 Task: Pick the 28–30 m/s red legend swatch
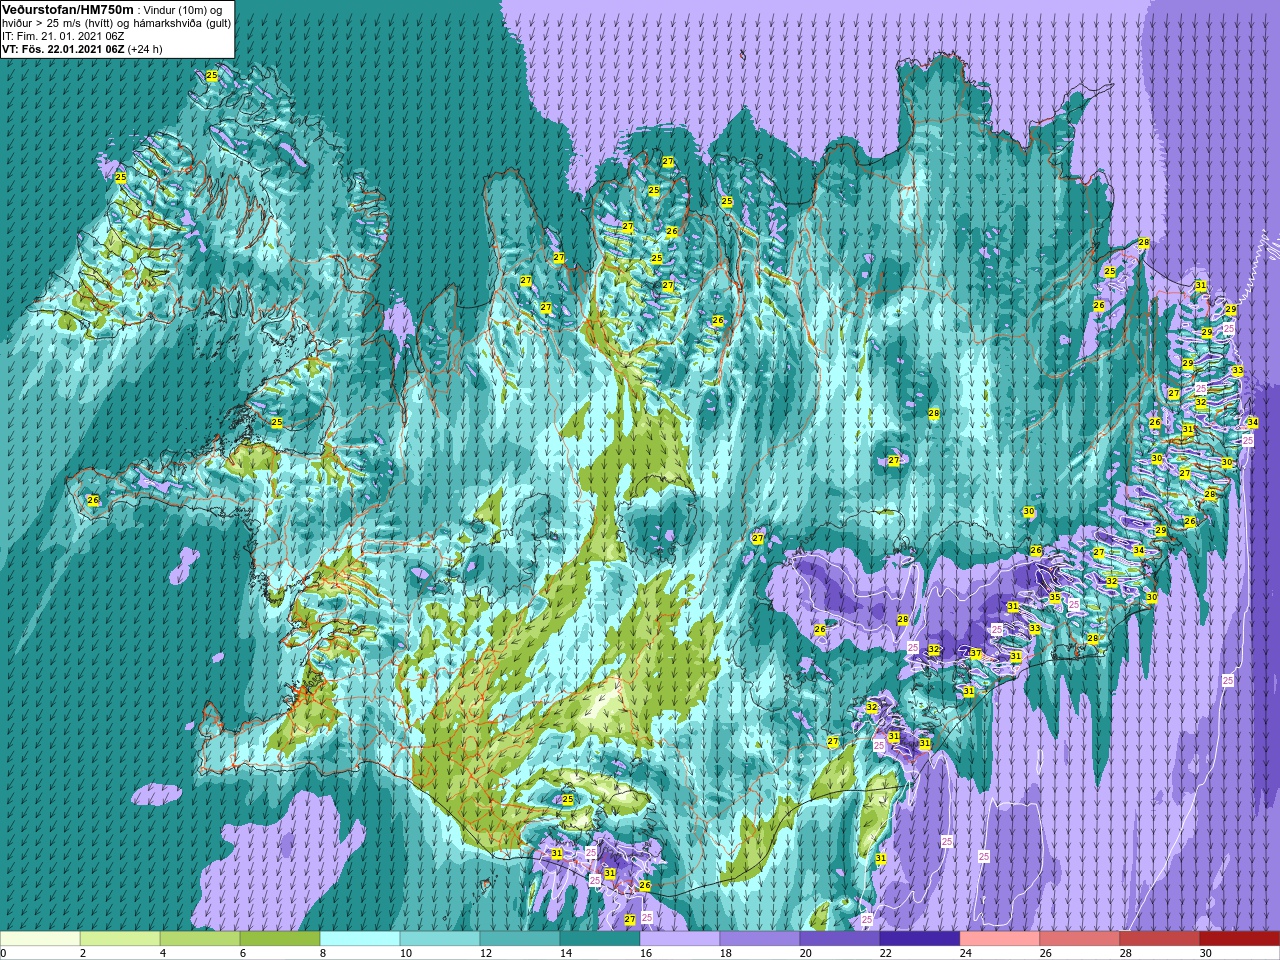click(x=1160, y=939)
